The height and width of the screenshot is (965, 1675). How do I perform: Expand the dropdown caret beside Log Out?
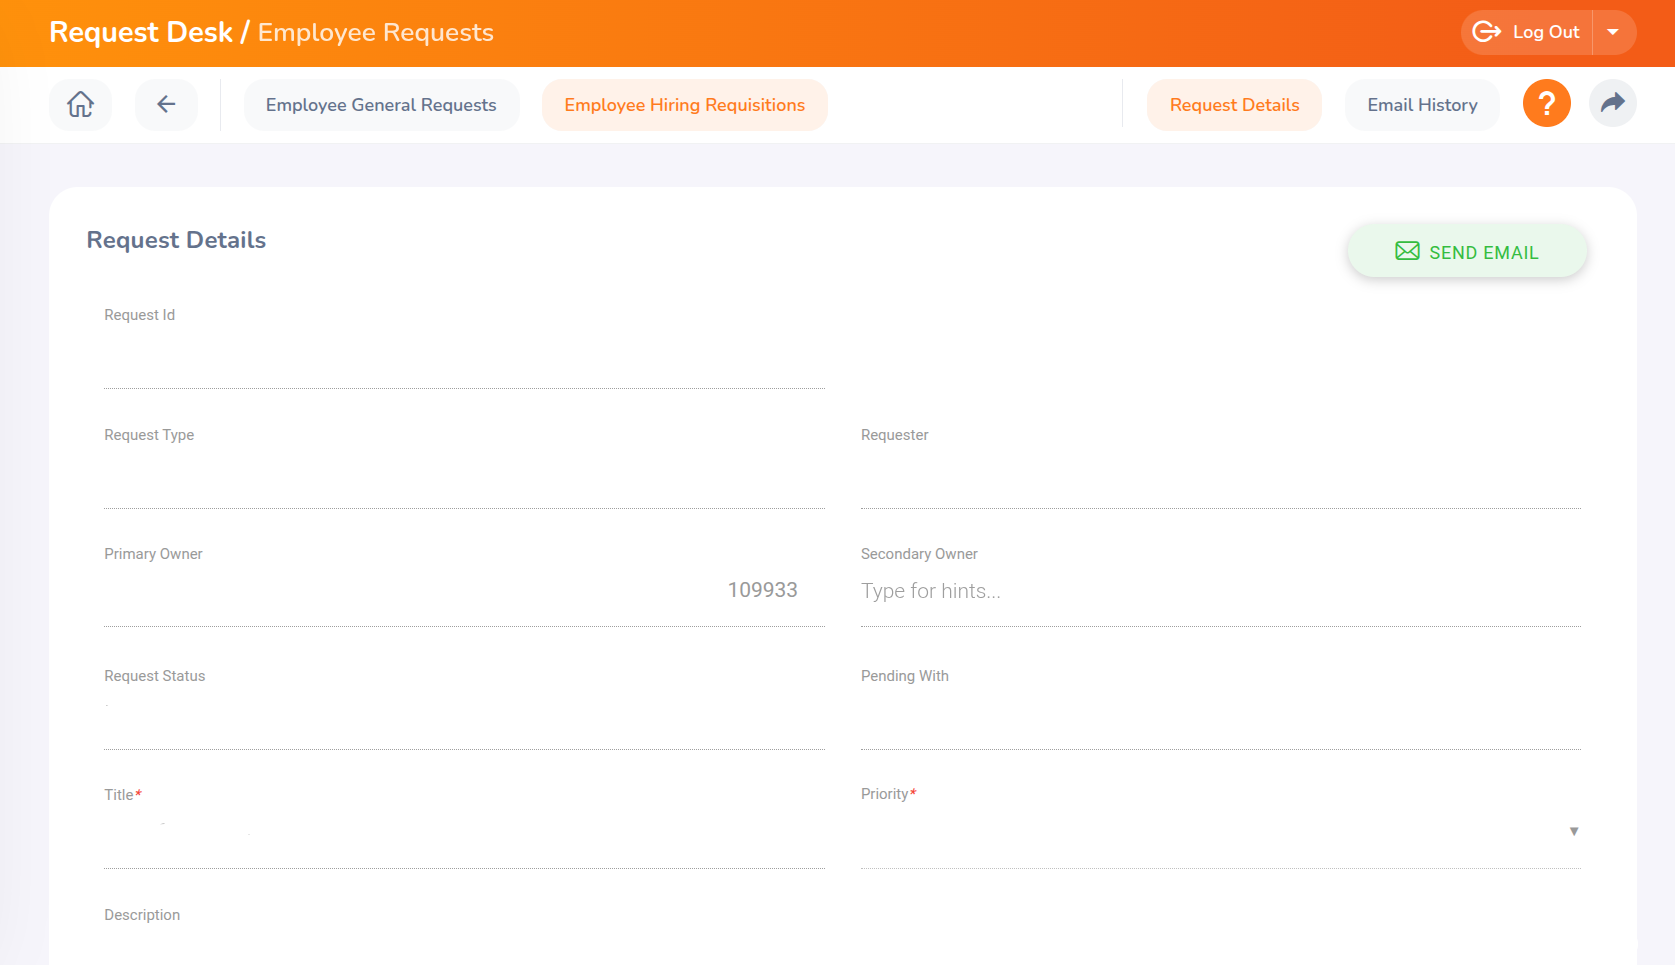[x=1613, y=32]
